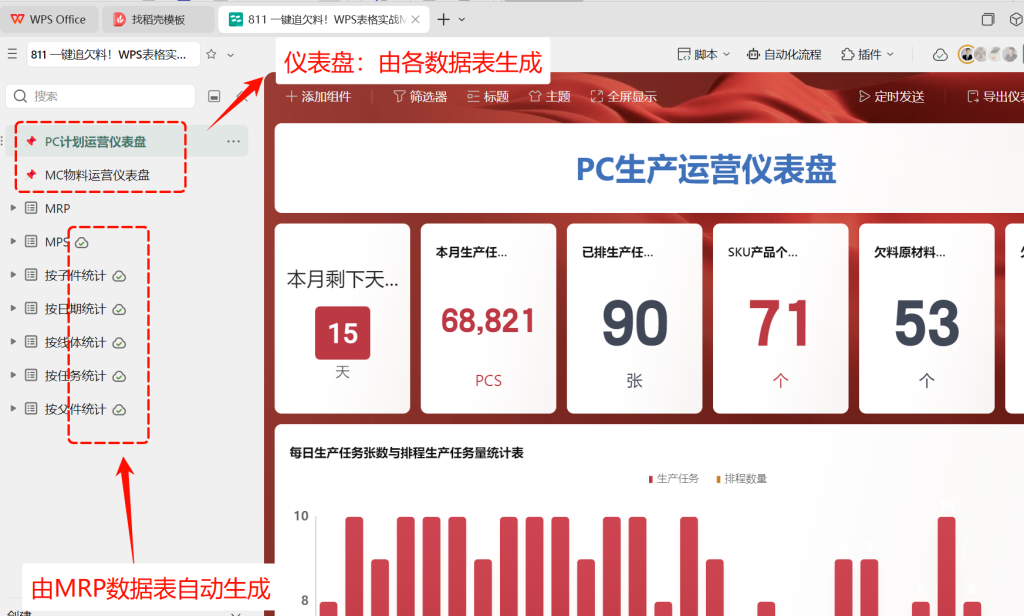Image resolution: width=1024 pixels, height=616 pixels.
Task: Open the 脚本 dropdown menu
Action: (x=703, y=54)
